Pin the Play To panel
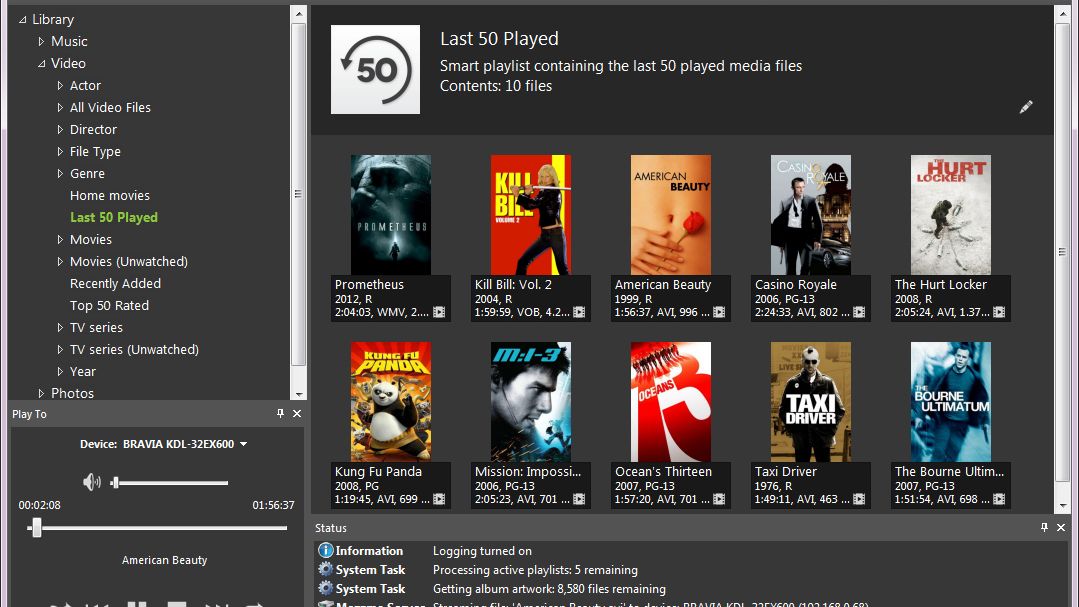 click(281, 414)
